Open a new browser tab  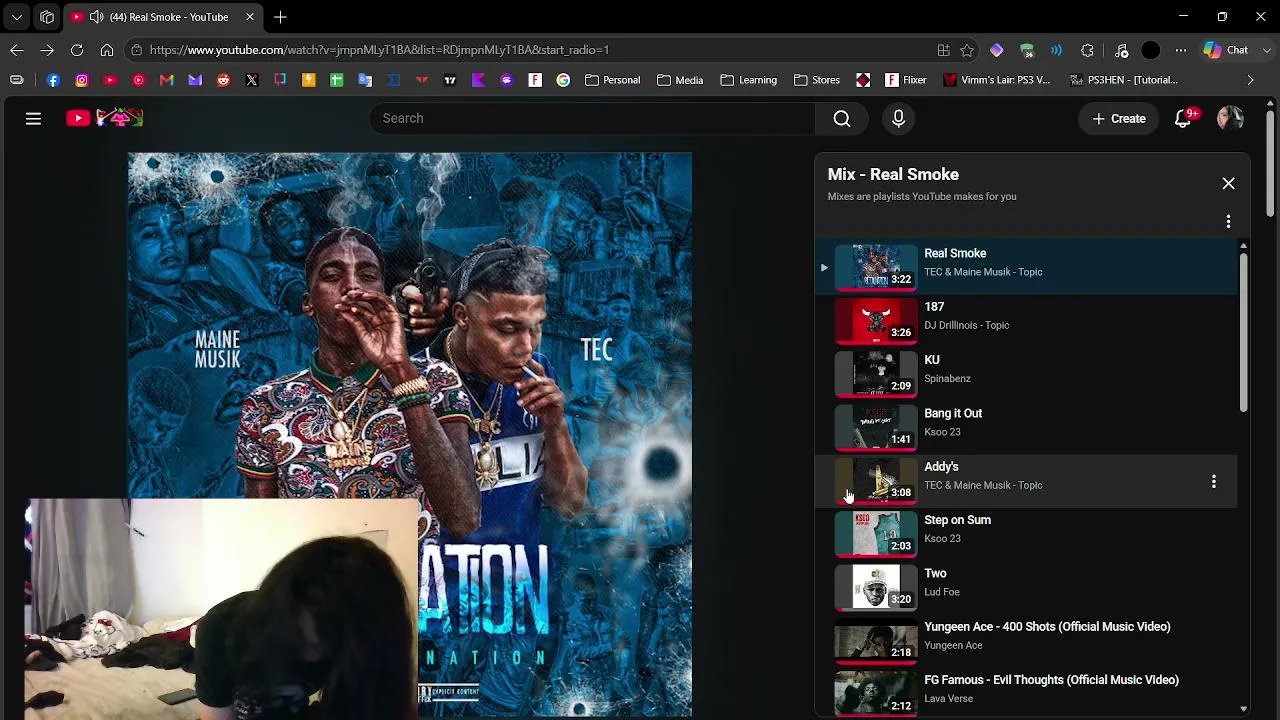tap(281, 17)
